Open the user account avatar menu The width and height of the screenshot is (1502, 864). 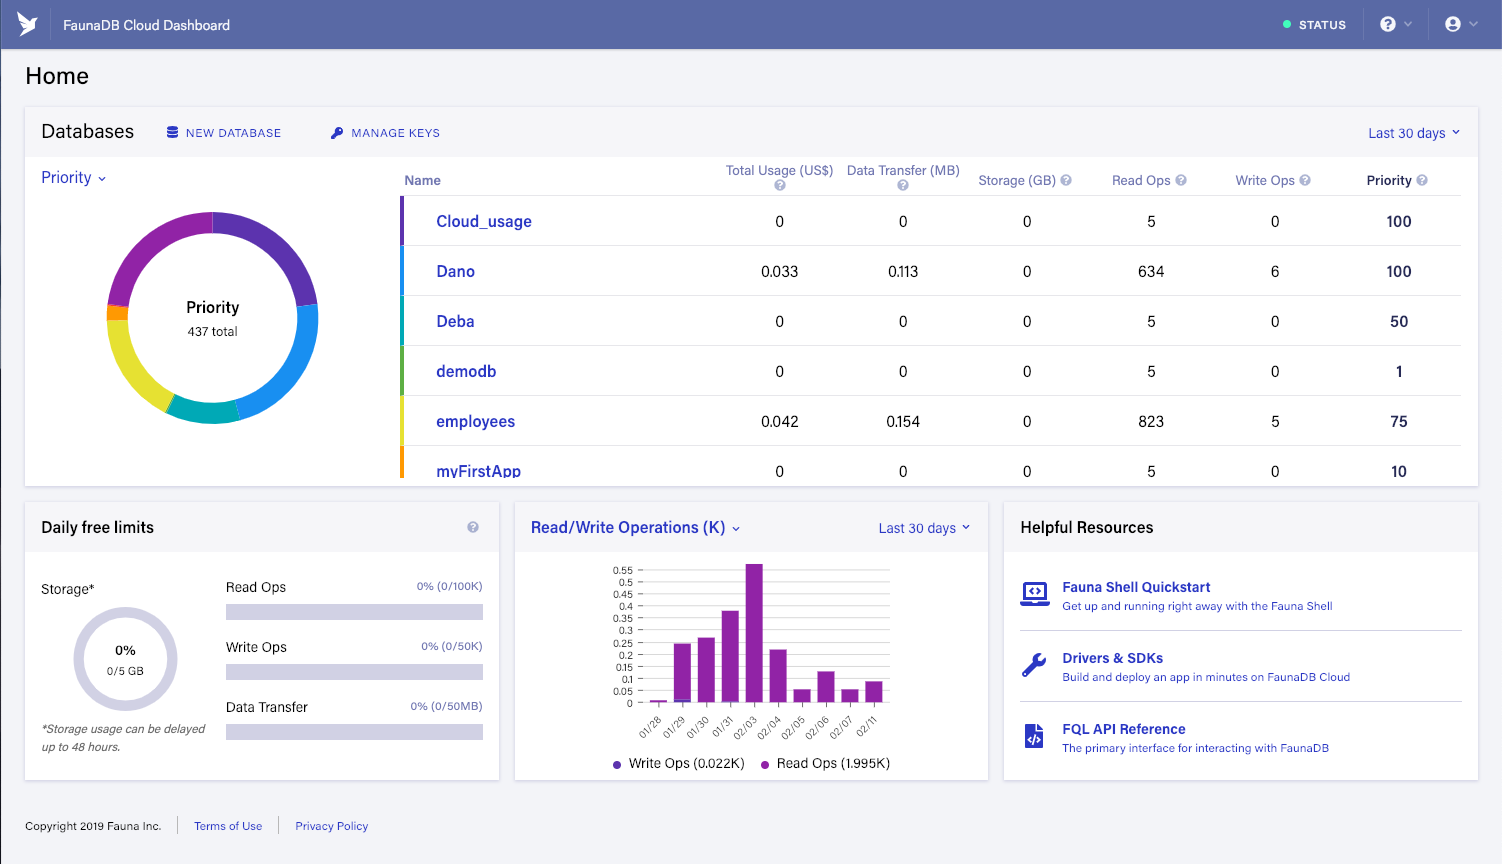click(x=1453, y=24)
